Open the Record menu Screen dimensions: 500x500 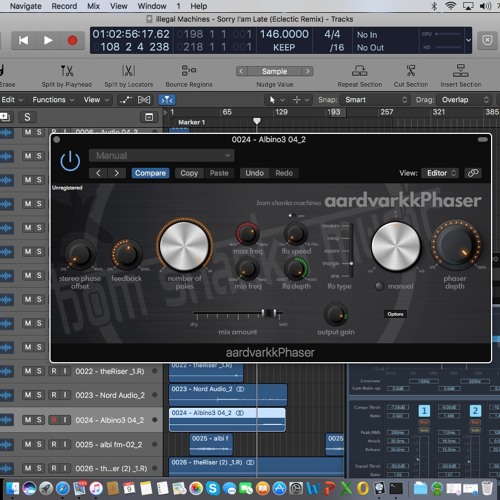(x=64, y=6)
